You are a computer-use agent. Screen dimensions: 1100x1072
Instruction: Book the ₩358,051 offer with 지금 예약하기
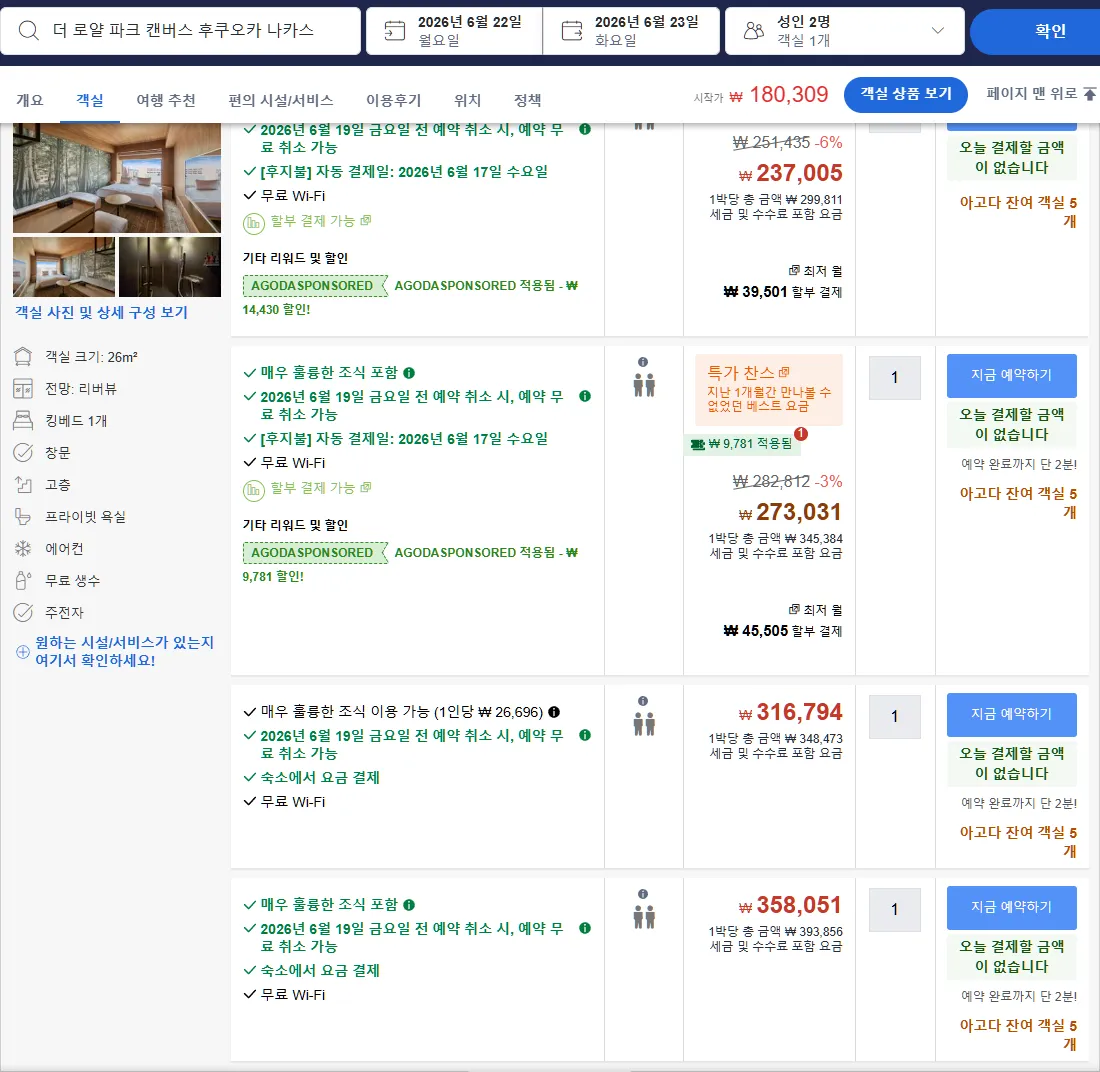pyautogui.click(x=1012, y=907)
